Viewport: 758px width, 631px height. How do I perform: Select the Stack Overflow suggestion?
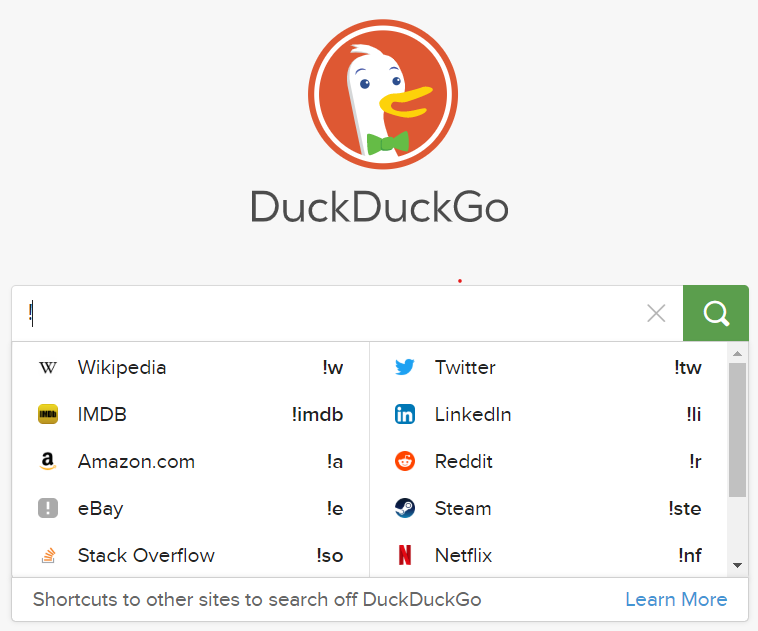click(191, 555)
